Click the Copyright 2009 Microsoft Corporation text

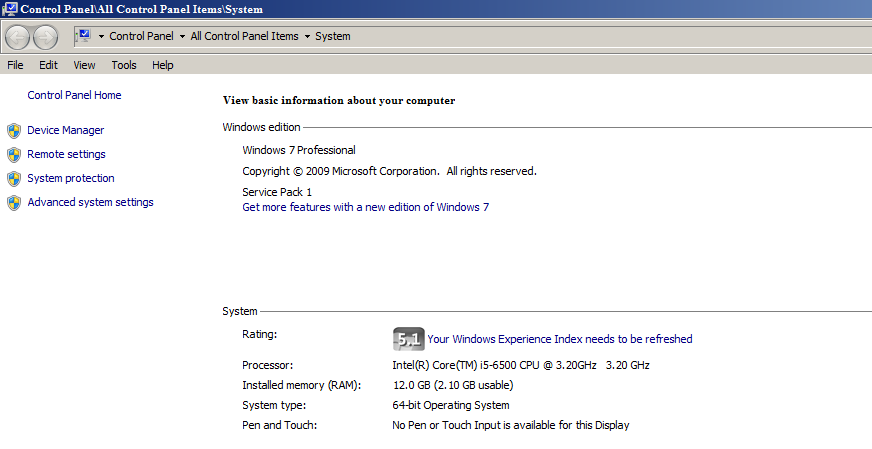[x=389, y=171]
